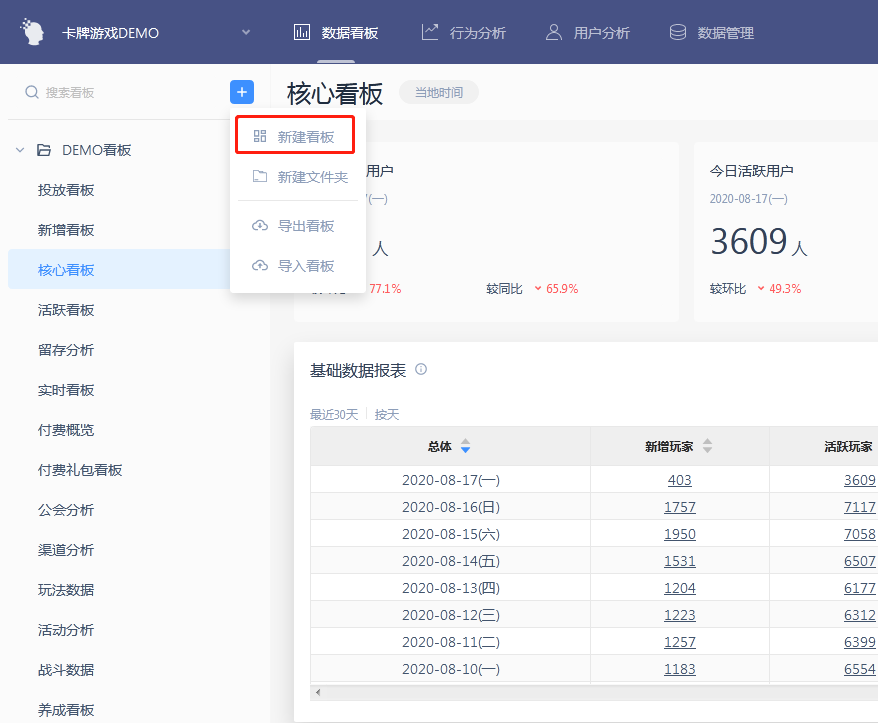Click the 导入看板 cloud upload icon

tap(260, 266)
